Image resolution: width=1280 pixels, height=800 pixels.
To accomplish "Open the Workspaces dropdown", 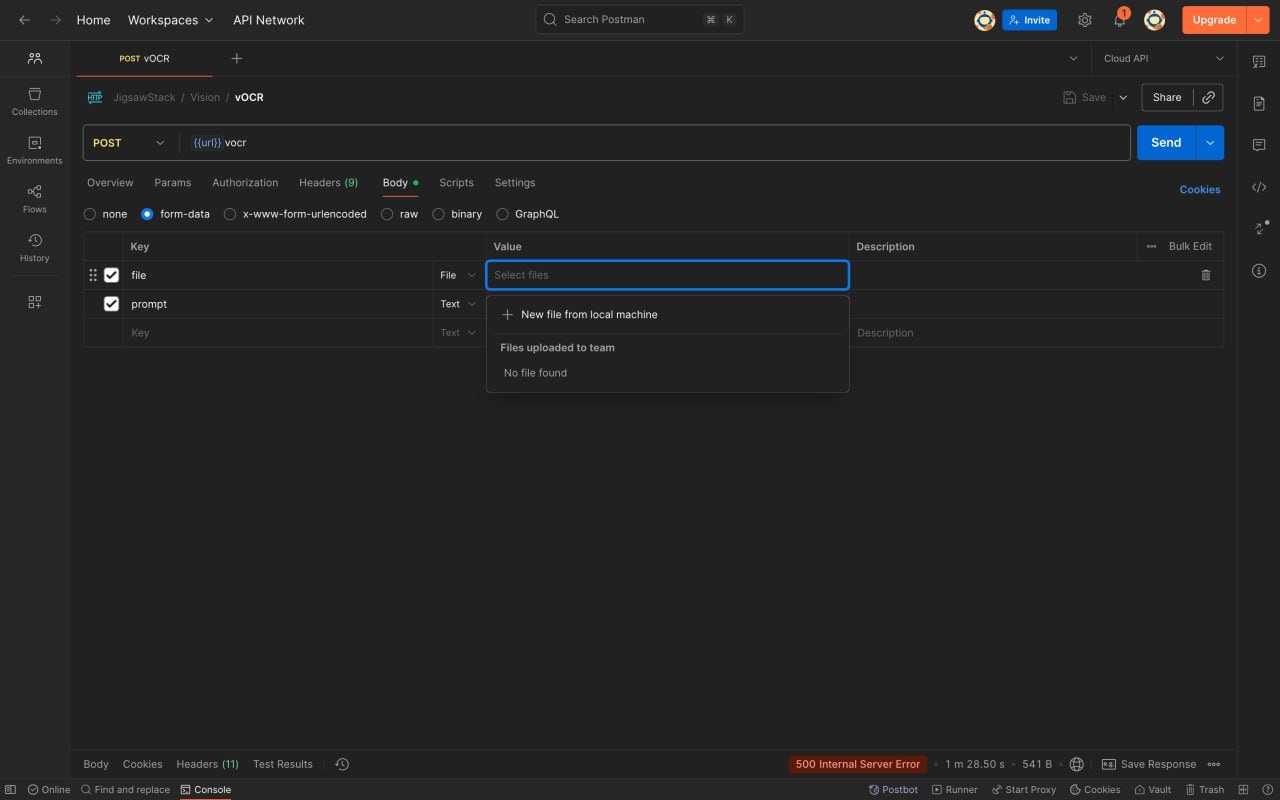I will click(x=171, y=20).
